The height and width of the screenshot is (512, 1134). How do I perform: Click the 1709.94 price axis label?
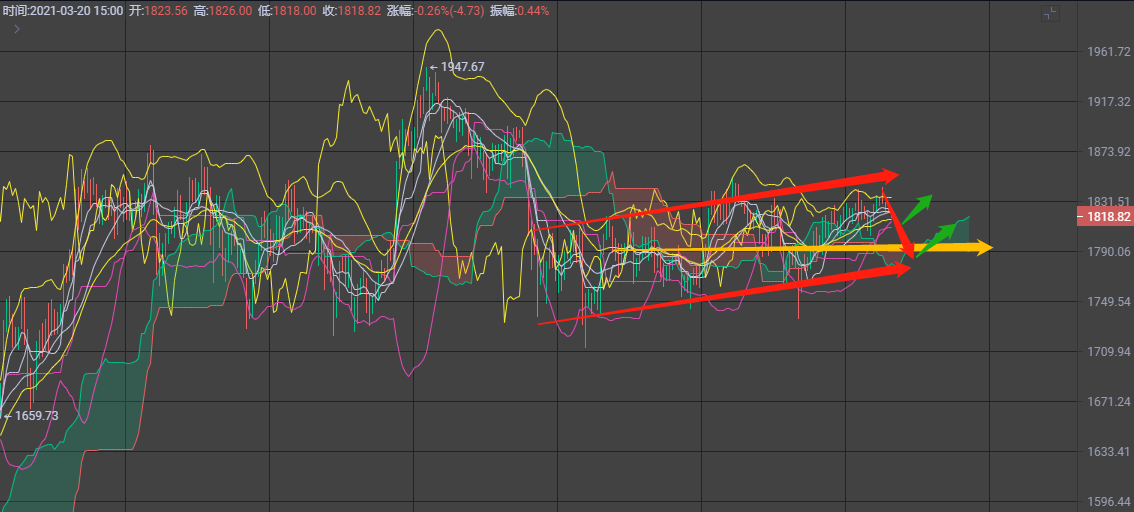click(1109, 351)
